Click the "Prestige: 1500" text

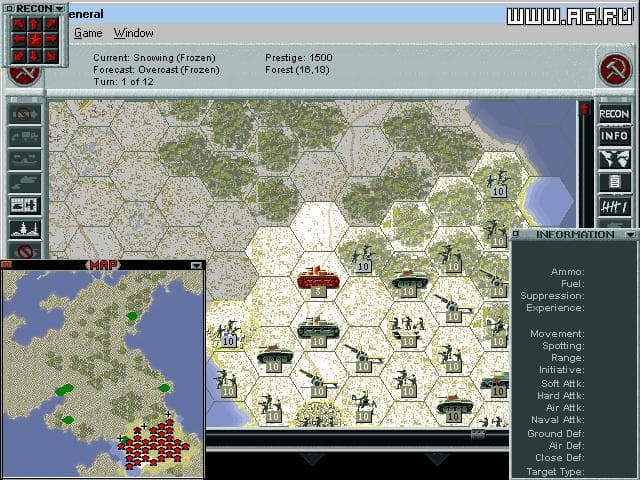299,58
